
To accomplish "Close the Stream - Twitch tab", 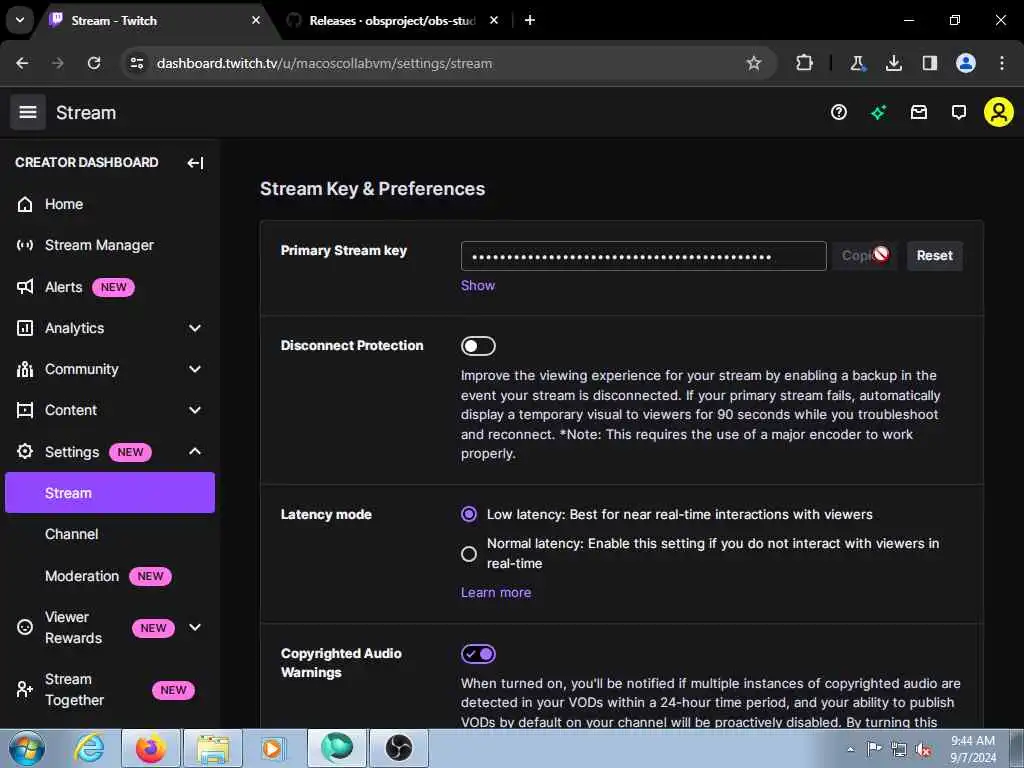I will tap(256, 20).
